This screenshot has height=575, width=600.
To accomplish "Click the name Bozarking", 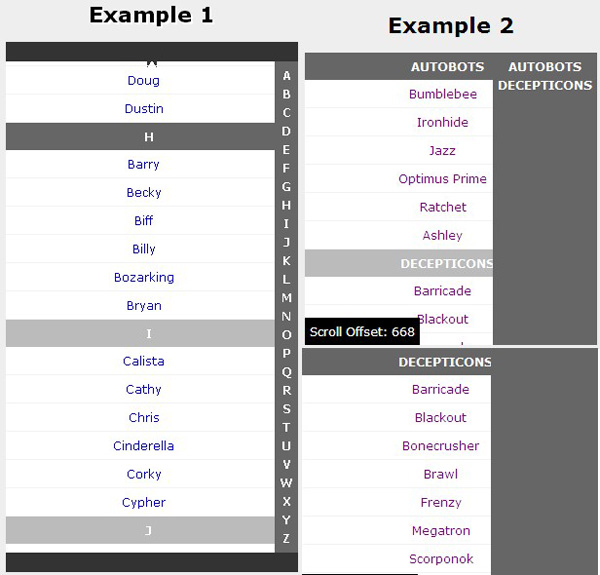I will [143, 277].
